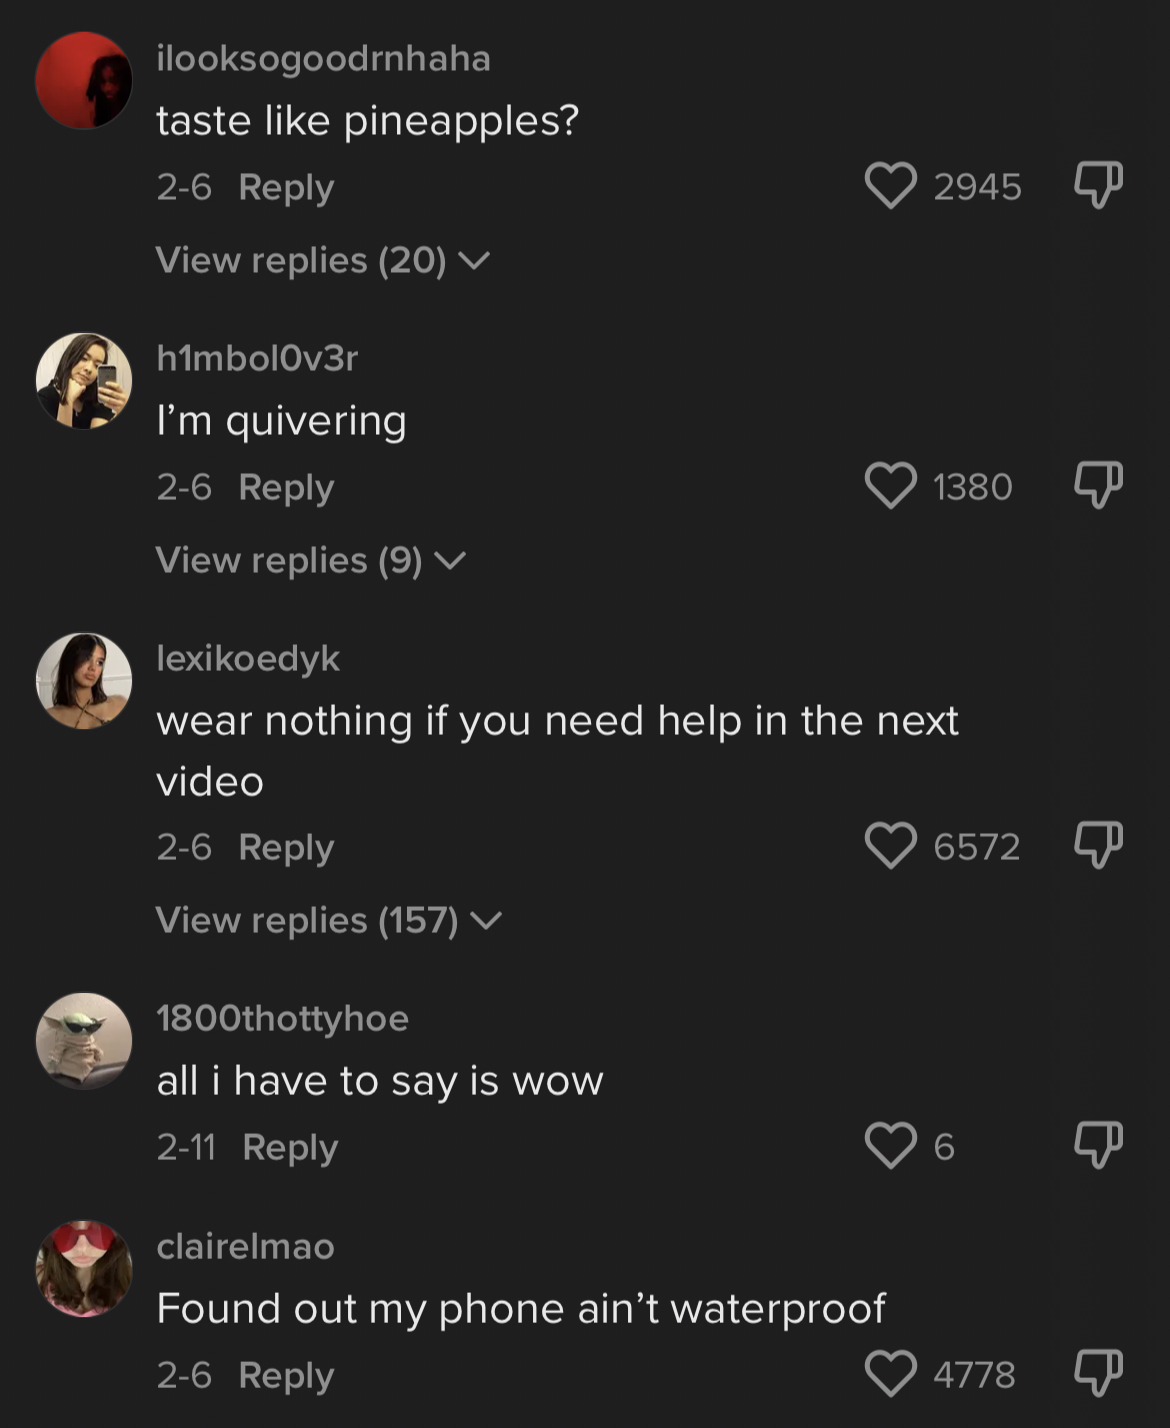Dislike h1mbol0v3r's comment

(x=1098, y=485)
